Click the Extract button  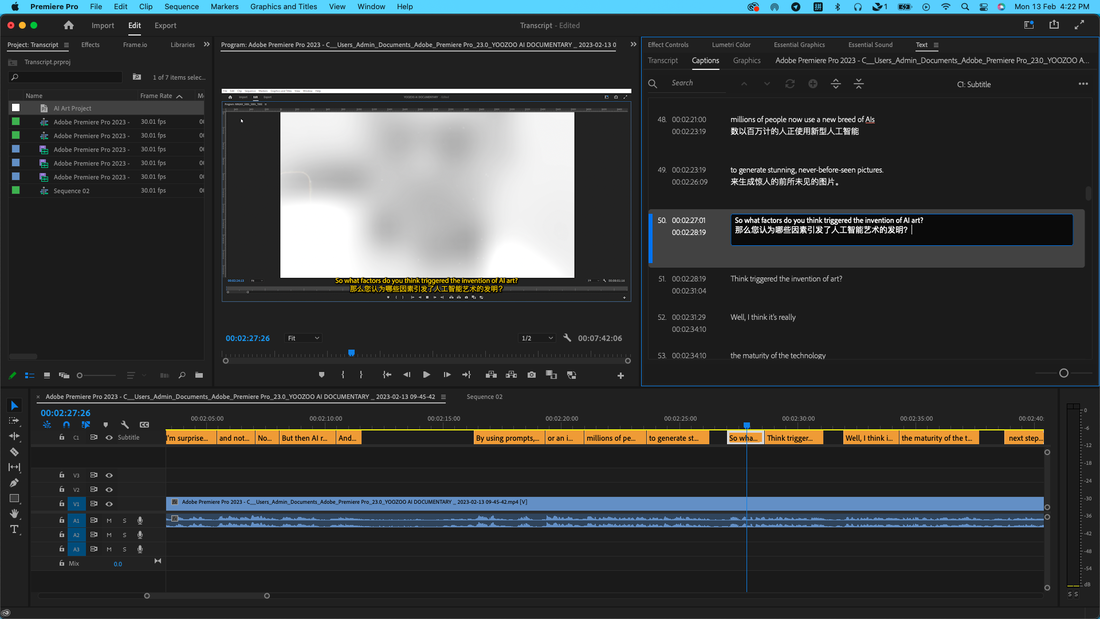click(x=511, y=375)
